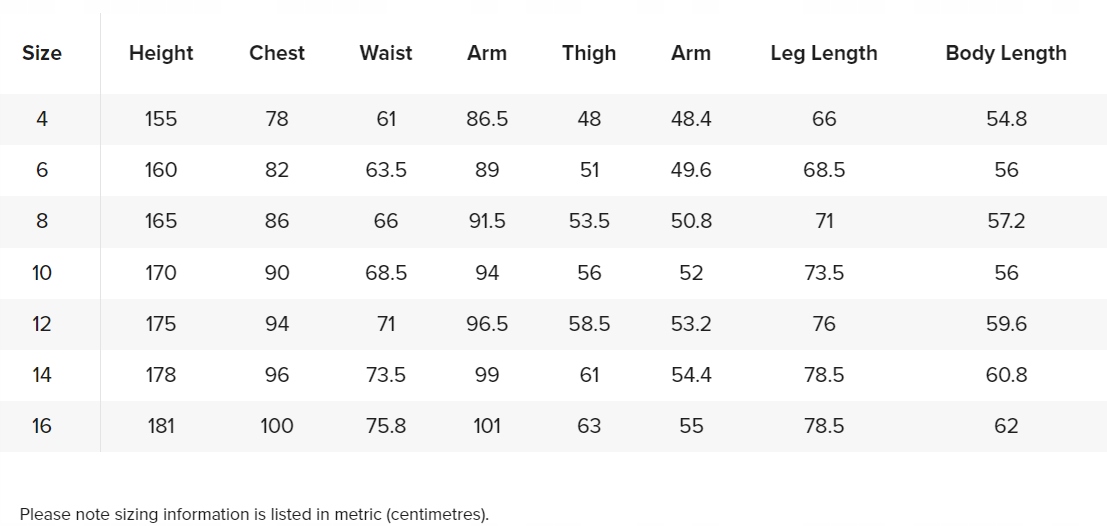Click the 91.5 arm measurement cell
The image size is (1107, 526).
(487, 221)
